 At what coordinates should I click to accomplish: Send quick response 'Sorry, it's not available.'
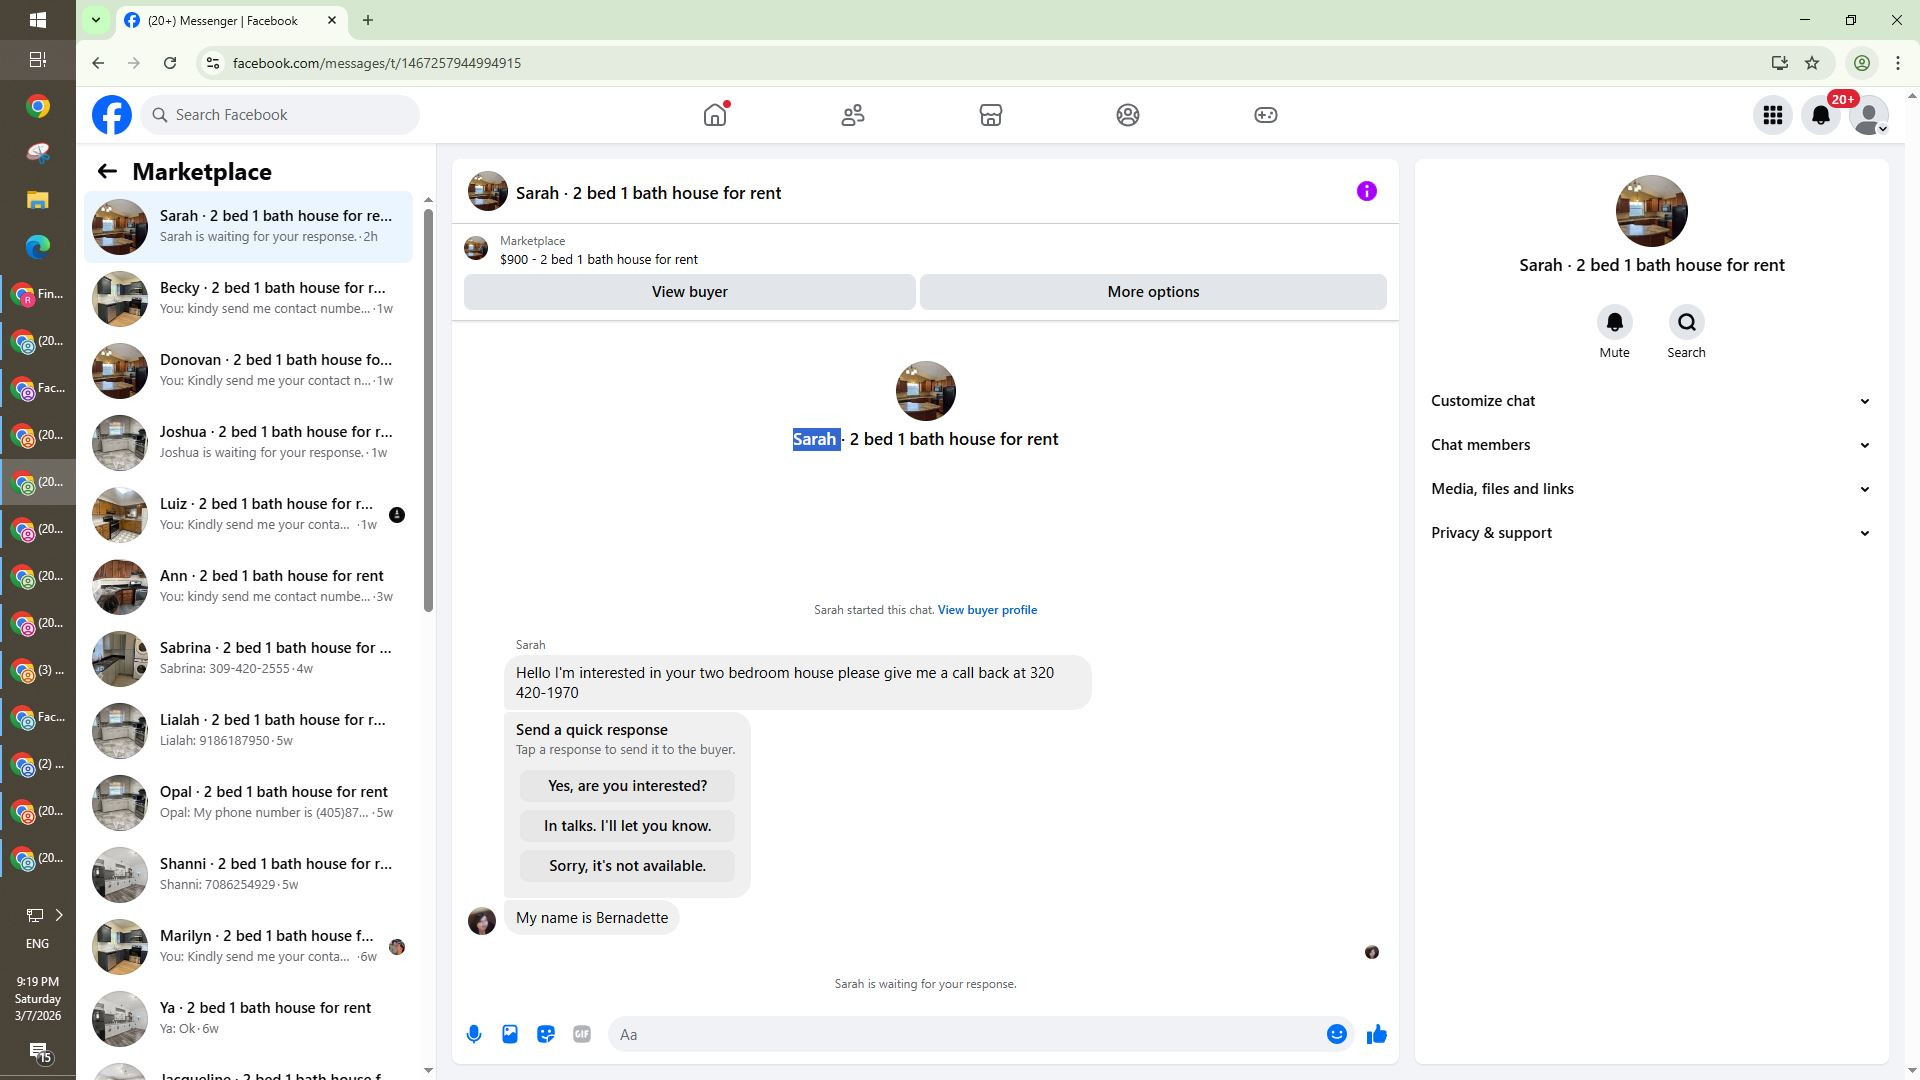[627, 866]
